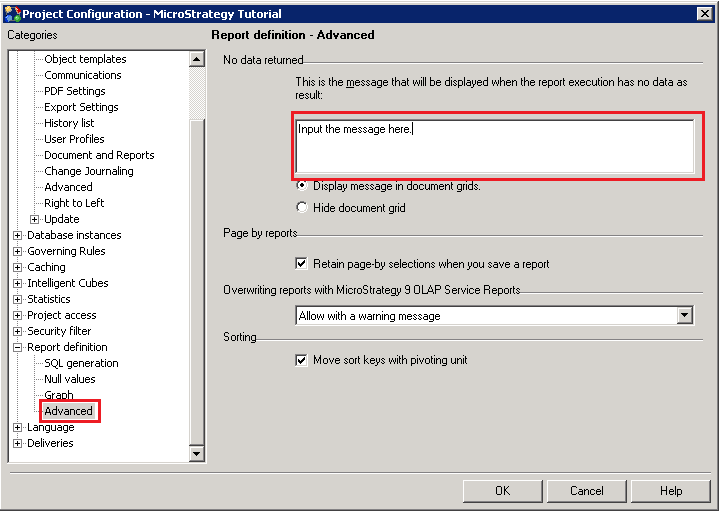Click the Database instances label

pos(74,235)
